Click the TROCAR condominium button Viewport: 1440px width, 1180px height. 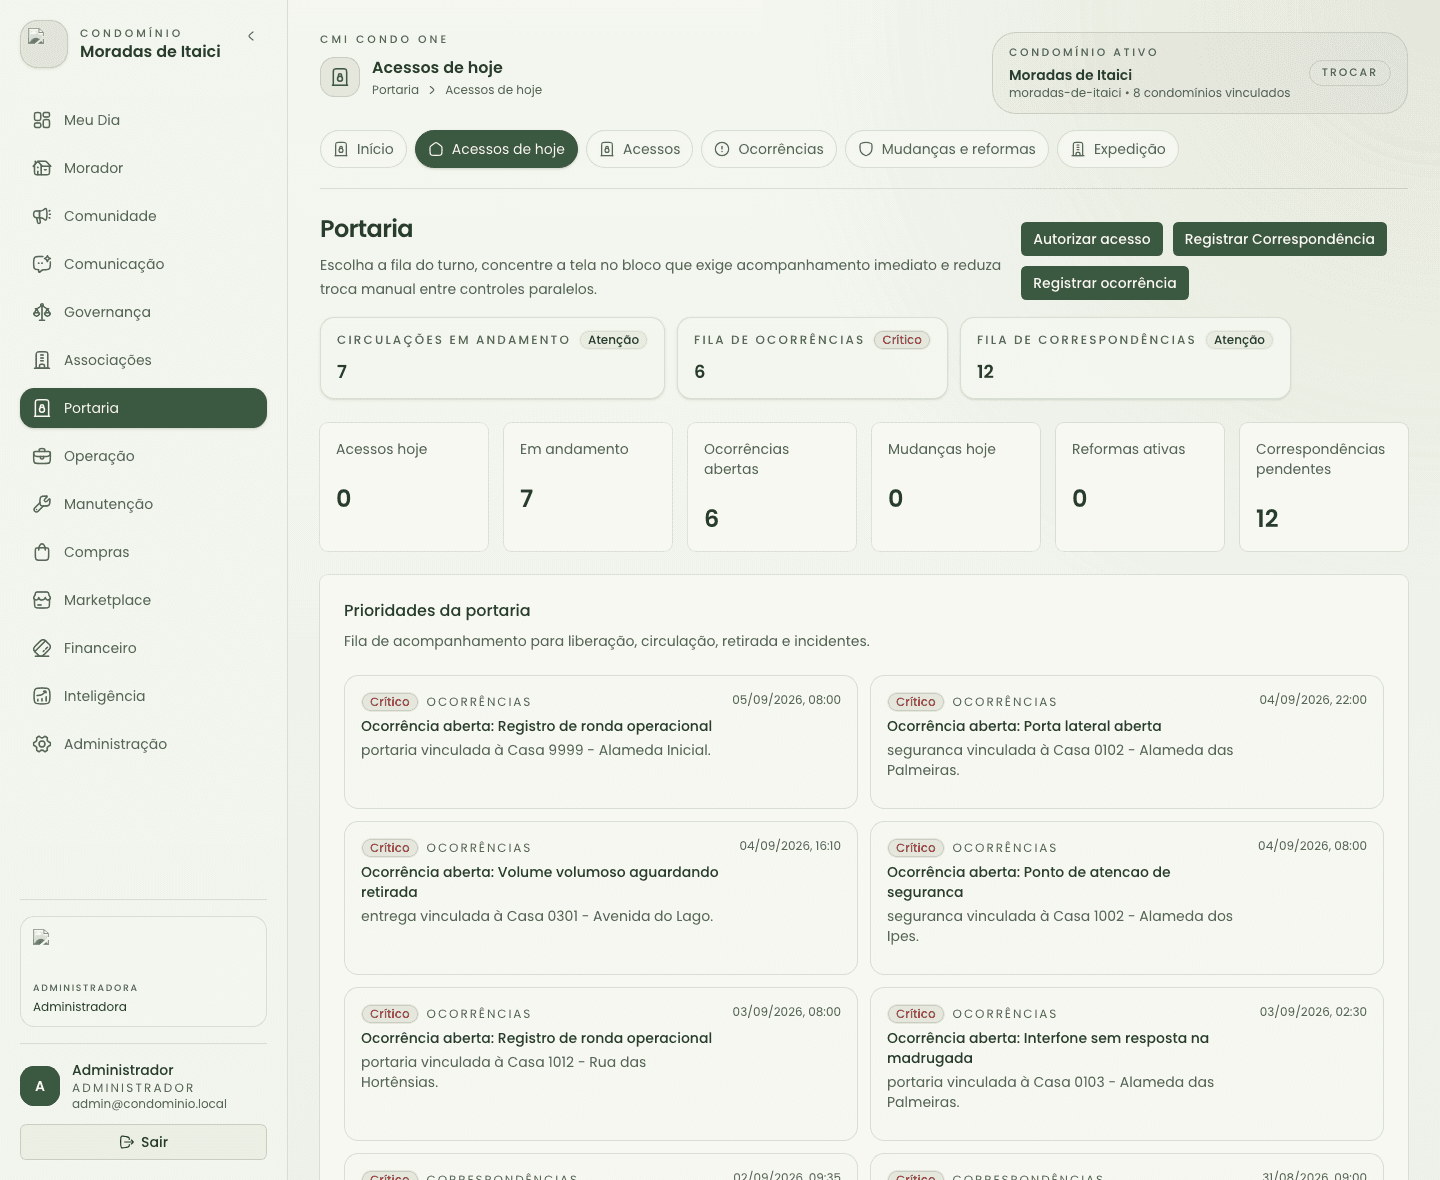click(1349, 73)
